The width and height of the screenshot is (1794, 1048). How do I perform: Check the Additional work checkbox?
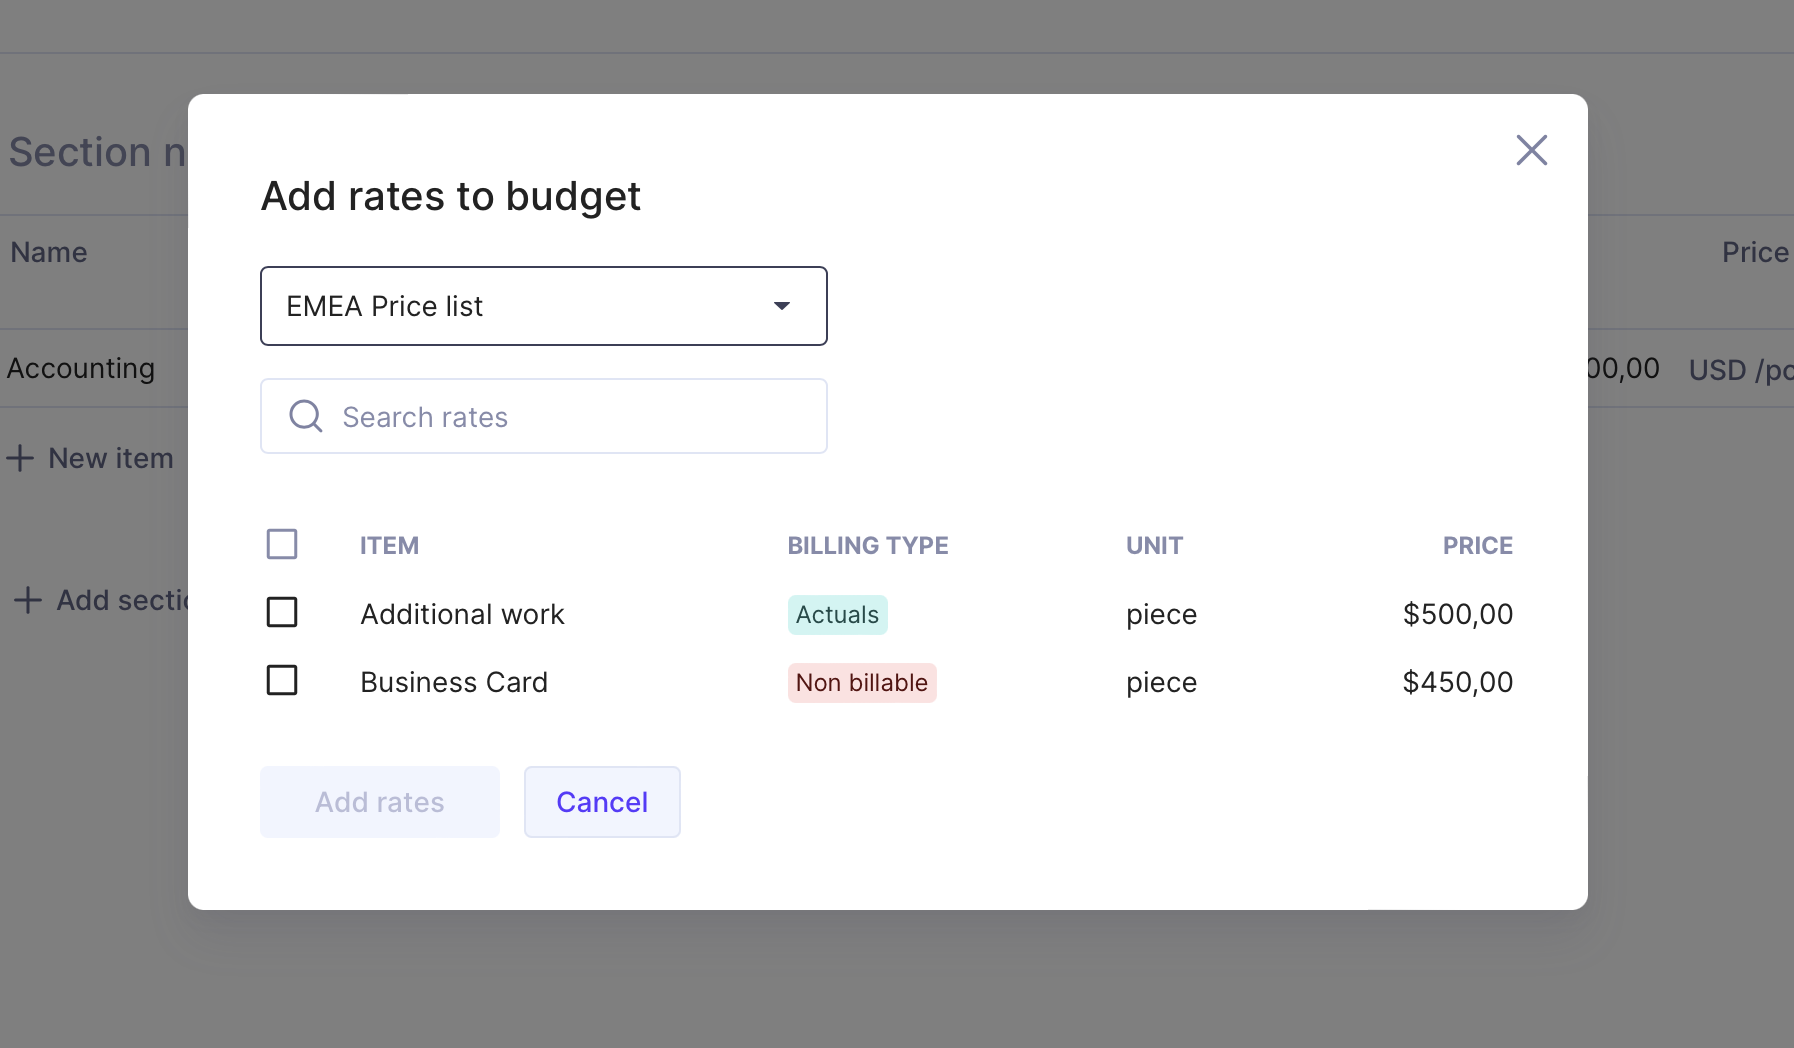(x=282, y=612)
